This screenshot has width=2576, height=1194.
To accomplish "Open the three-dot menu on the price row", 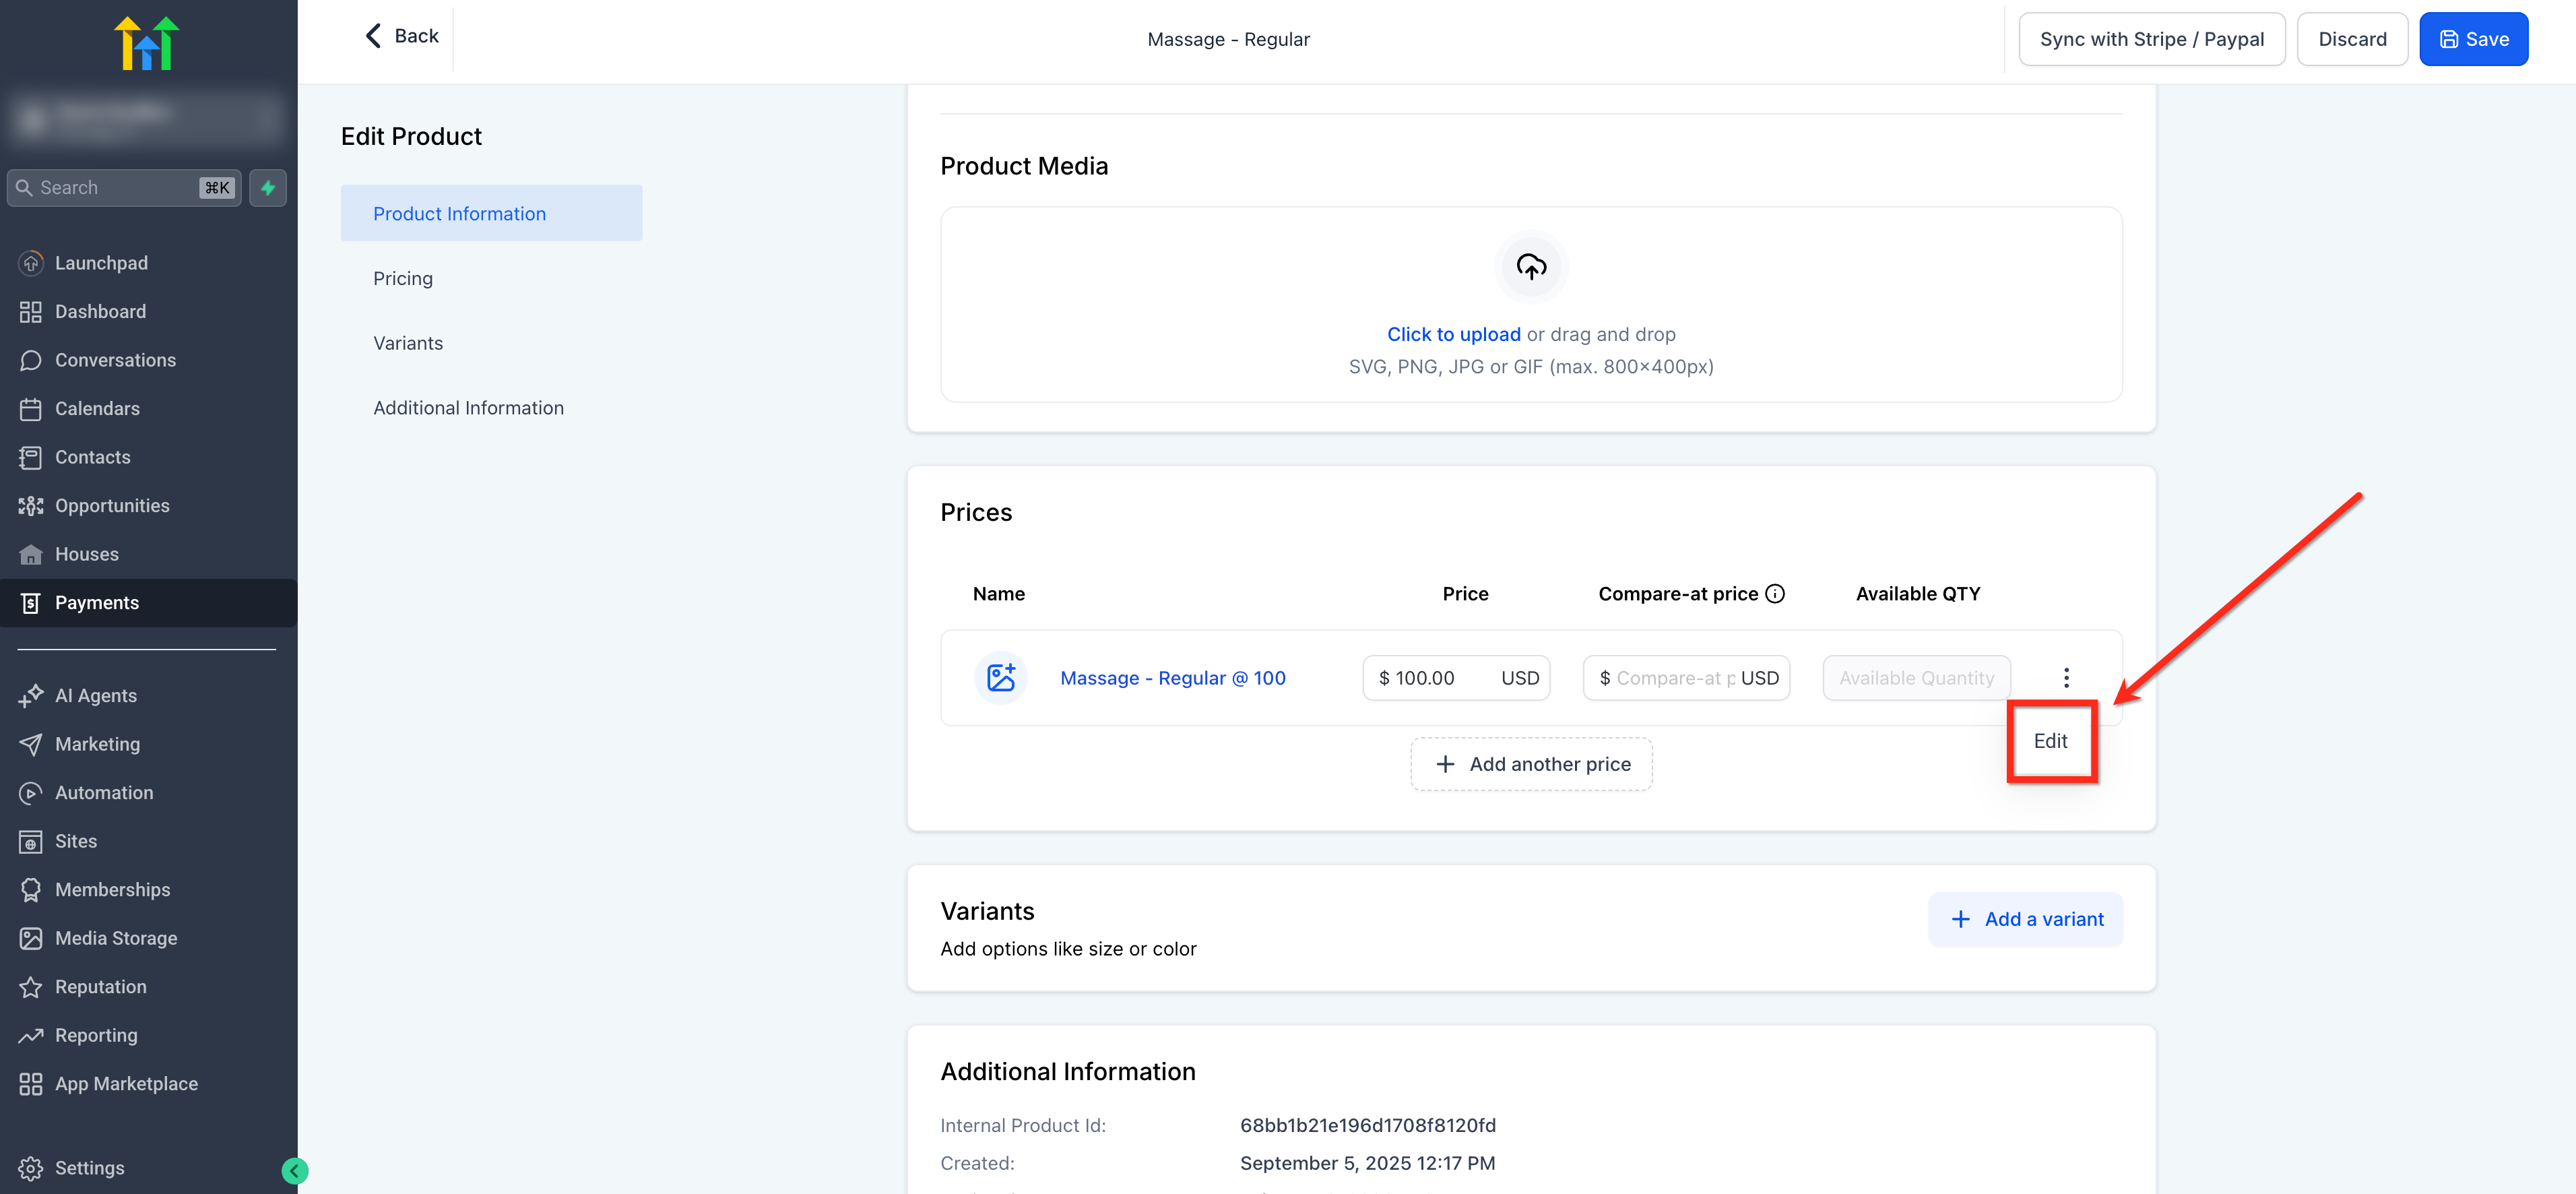I will coord(2066,678).
